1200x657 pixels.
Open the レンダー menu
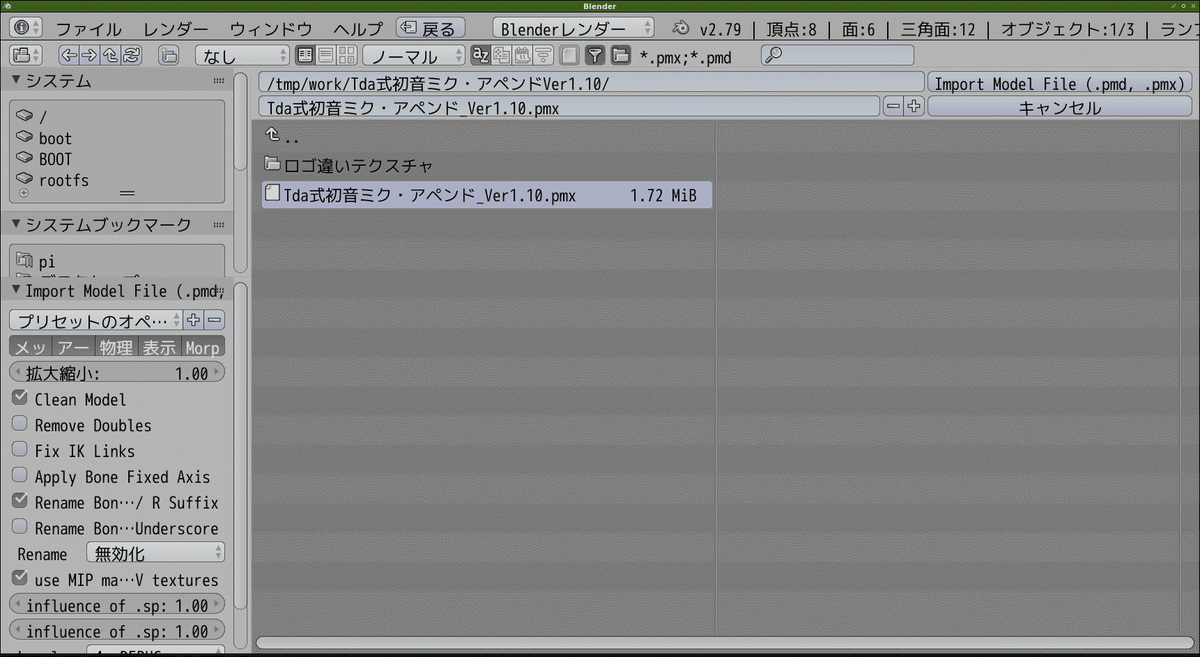[176, 29]
